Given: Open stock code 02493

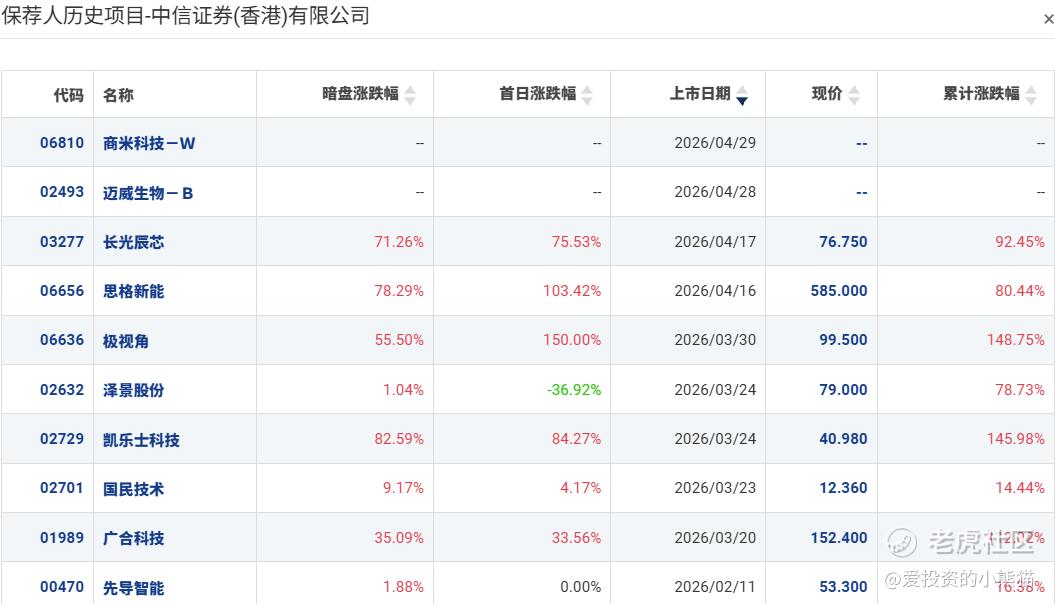Looking at the screenshot, I should tap(62, 192).
